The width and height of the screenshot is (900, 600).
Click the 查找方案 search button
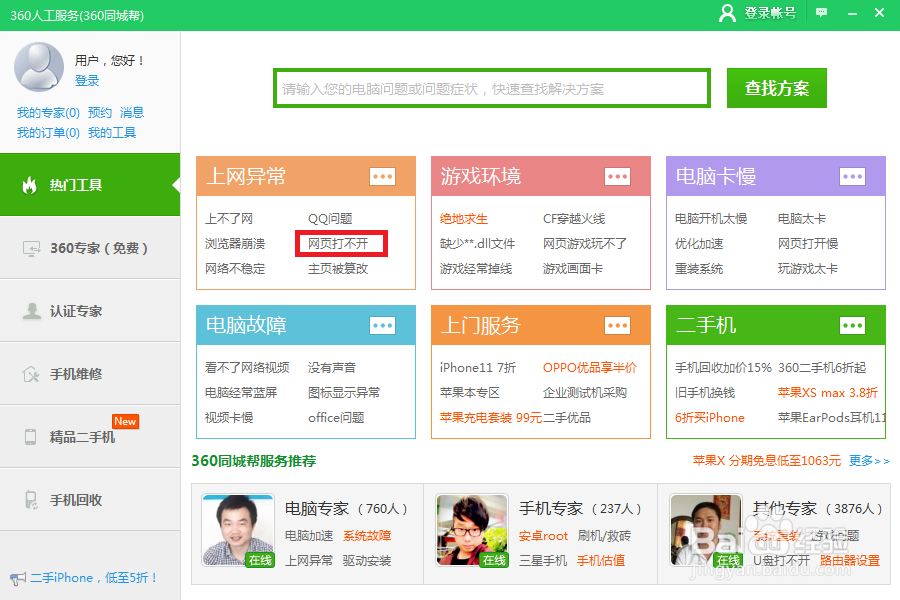[777, 88]
